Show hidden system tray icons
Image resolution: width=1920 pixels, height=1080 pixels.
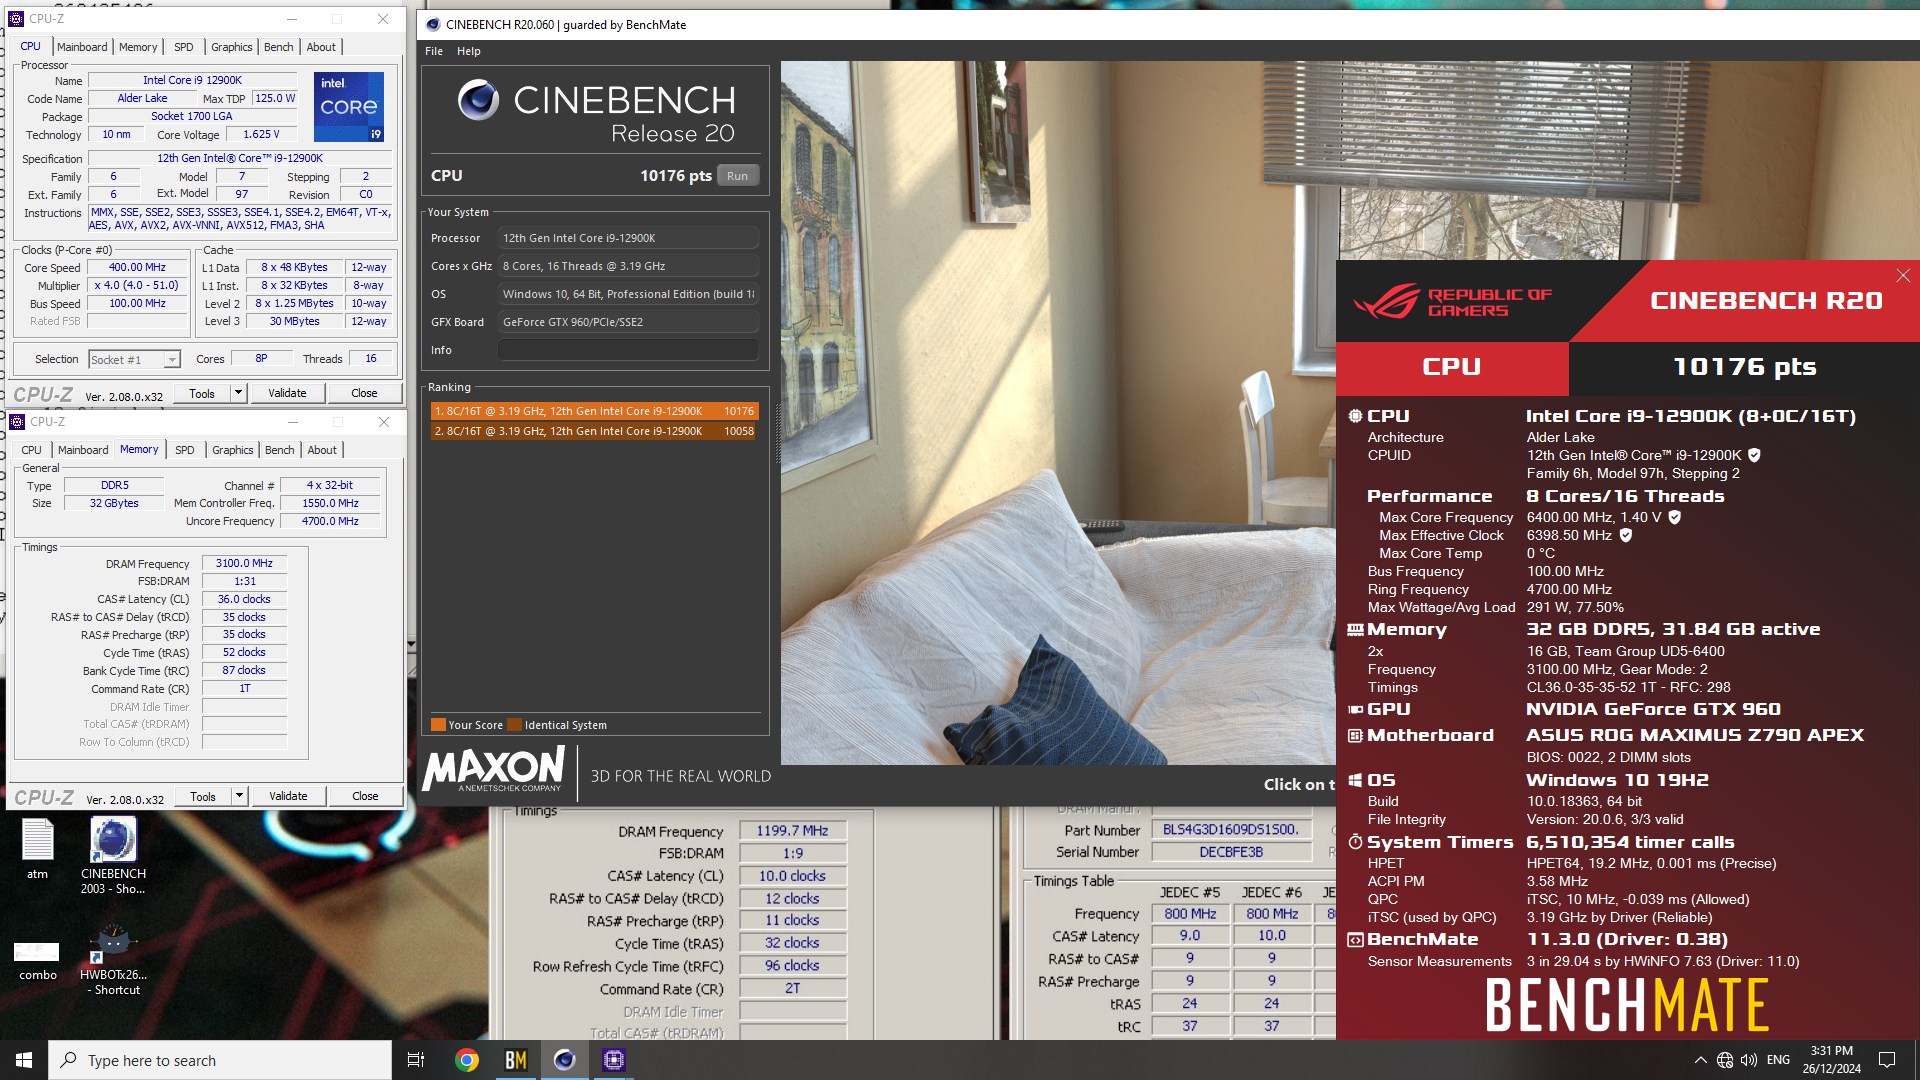(1700, 1060)
